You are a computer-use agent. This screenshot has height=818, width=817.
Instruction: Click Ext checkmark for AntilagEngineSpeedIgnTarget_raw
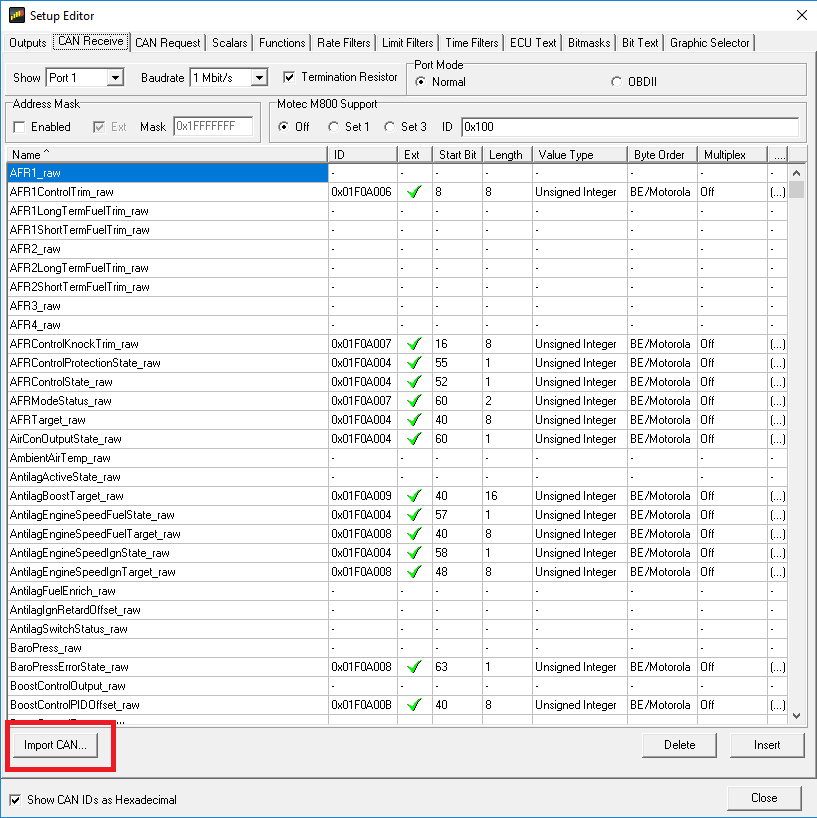414,572
